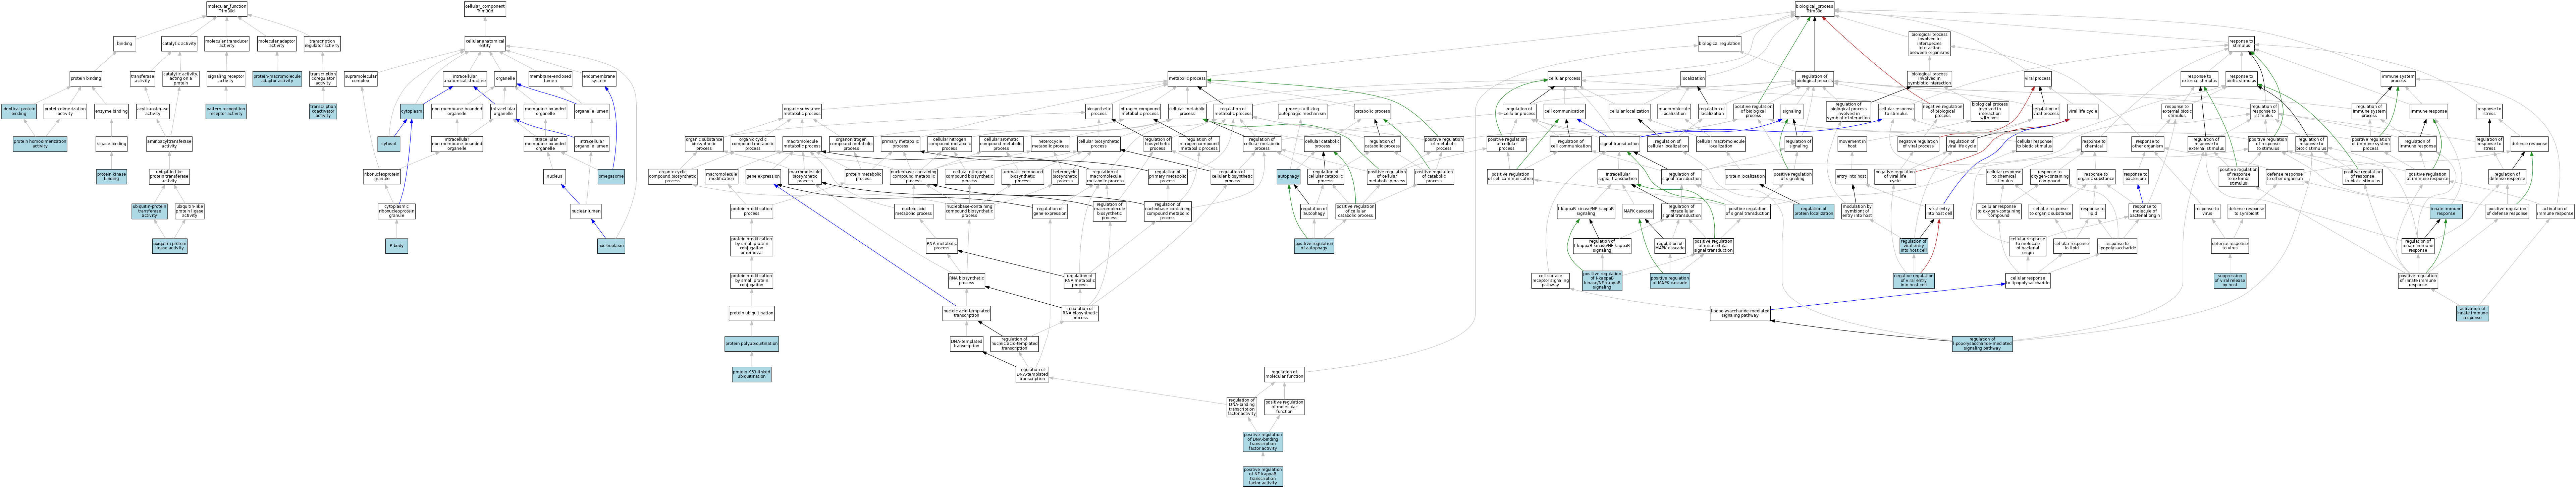
Task: Select 'cell surface receptor signaling pathway' node
Action: coord(1551,281)
